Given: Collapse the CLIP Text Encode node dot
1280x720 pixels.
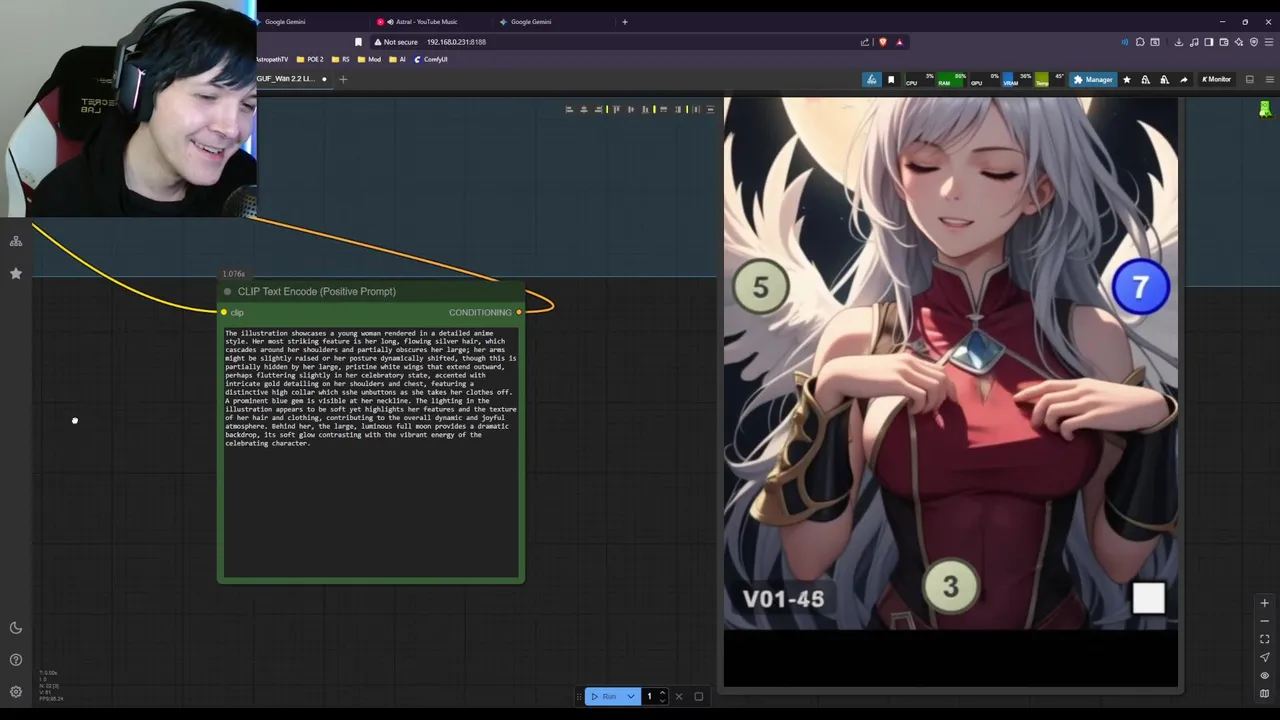Looking at the screenshot, I should (228, 292).
